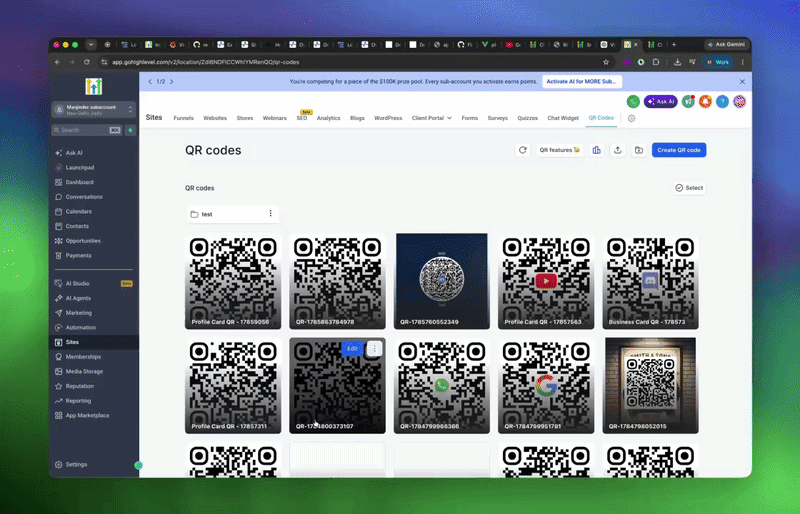Click the refresh icon beside QR features

pos(522,150)
